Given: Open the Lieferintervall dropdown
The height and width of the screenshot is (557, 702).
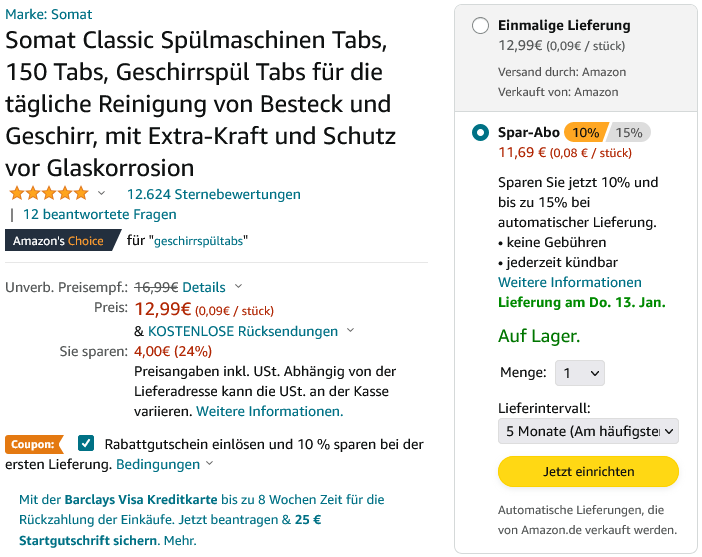Looking at the screenshot, I should (588, 431).
